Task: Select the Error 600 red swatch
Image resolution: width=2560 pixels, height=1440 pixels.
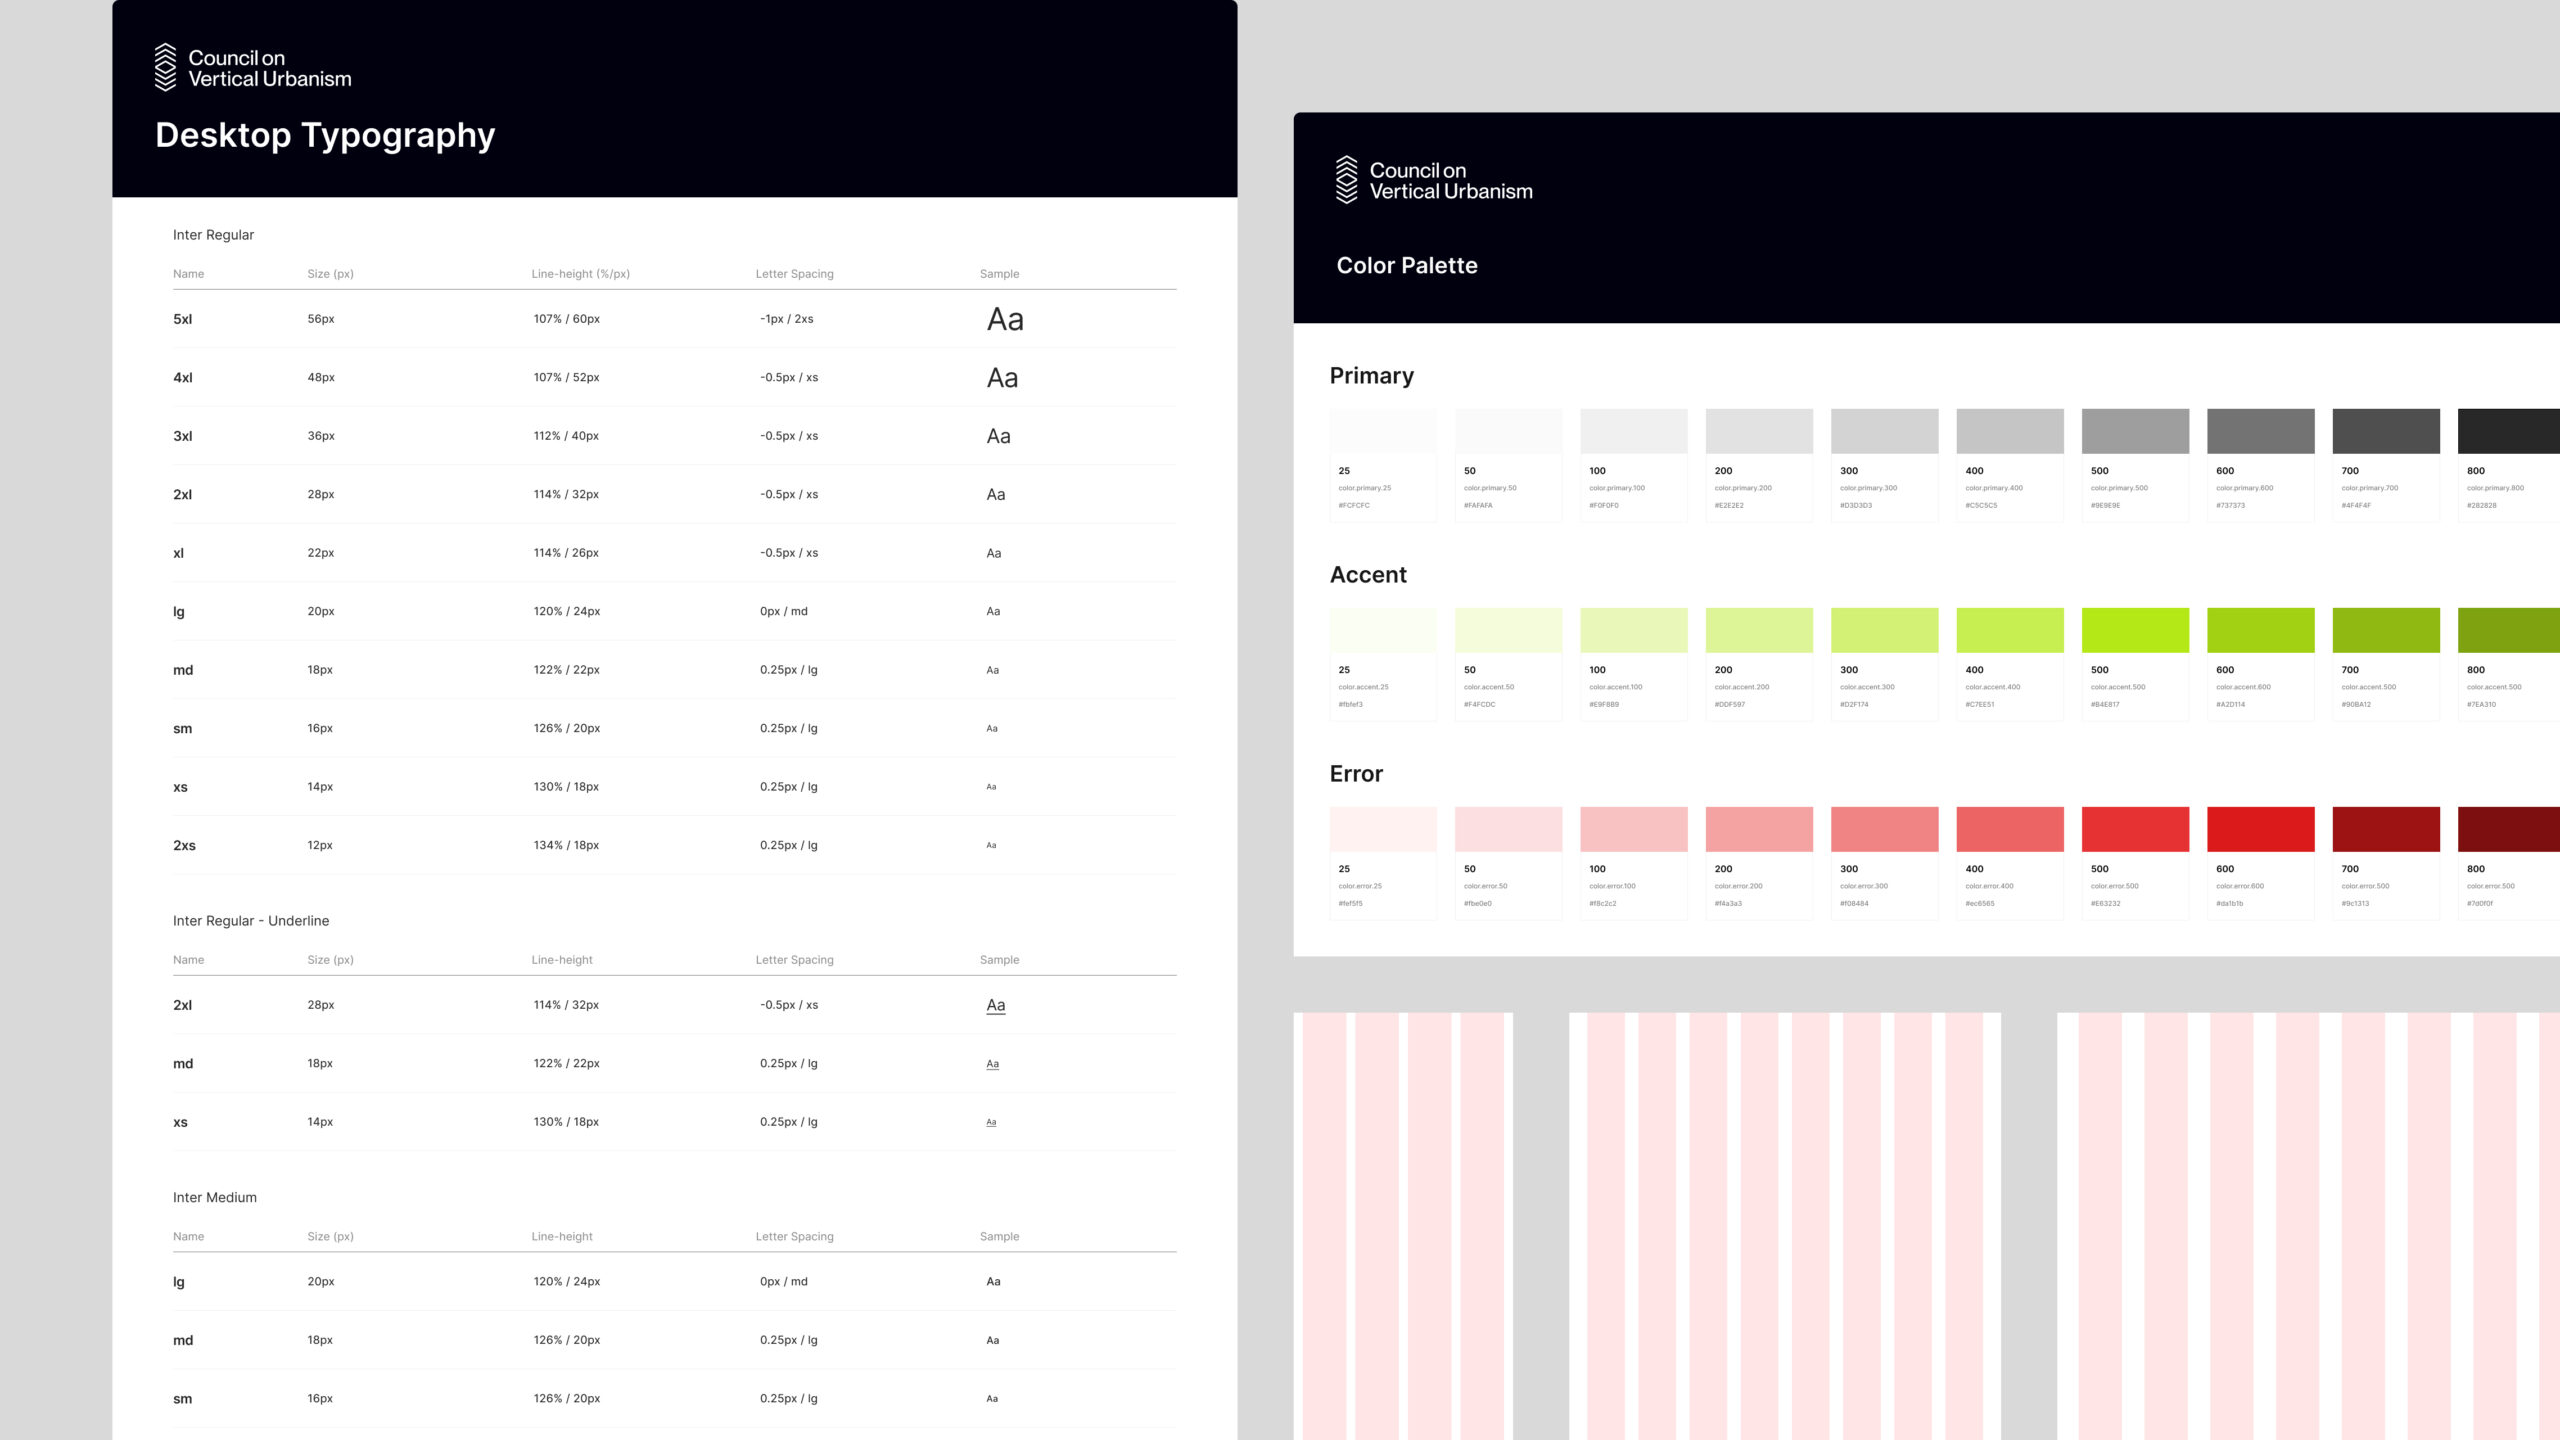Action: click(2260, 829)
